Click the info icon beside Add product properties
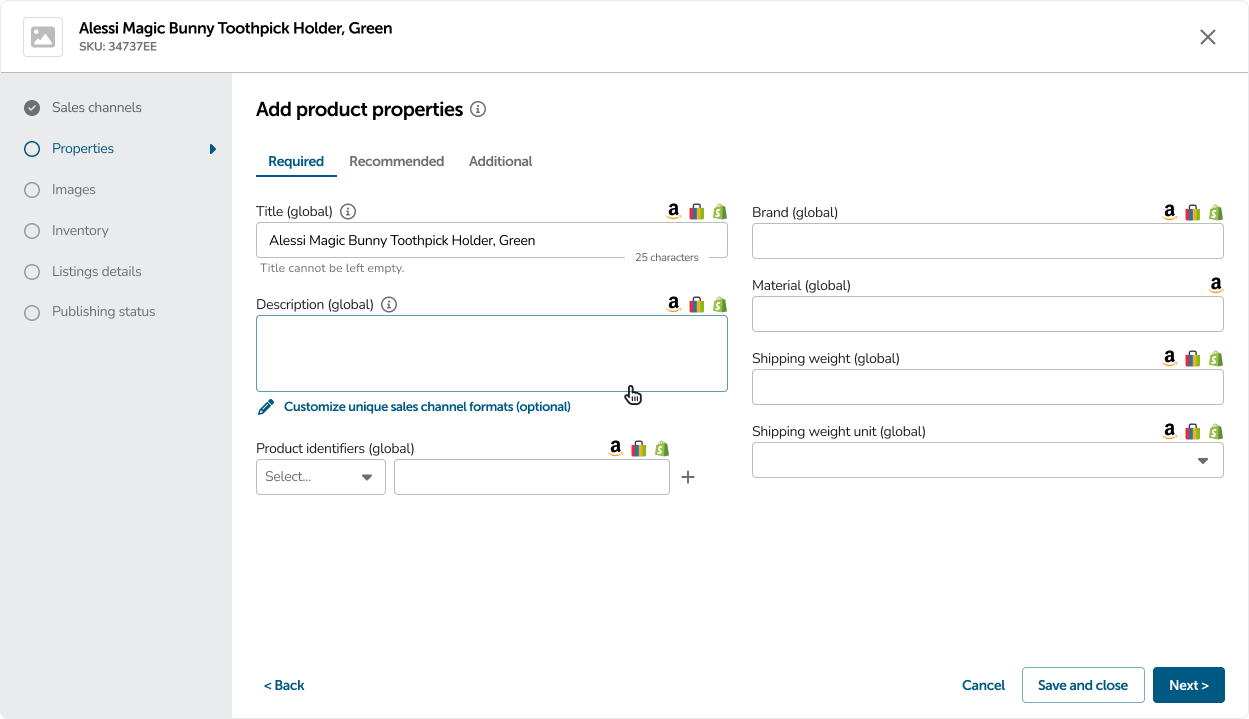This screenshot has height=719, width=1249. pos(478,109)
